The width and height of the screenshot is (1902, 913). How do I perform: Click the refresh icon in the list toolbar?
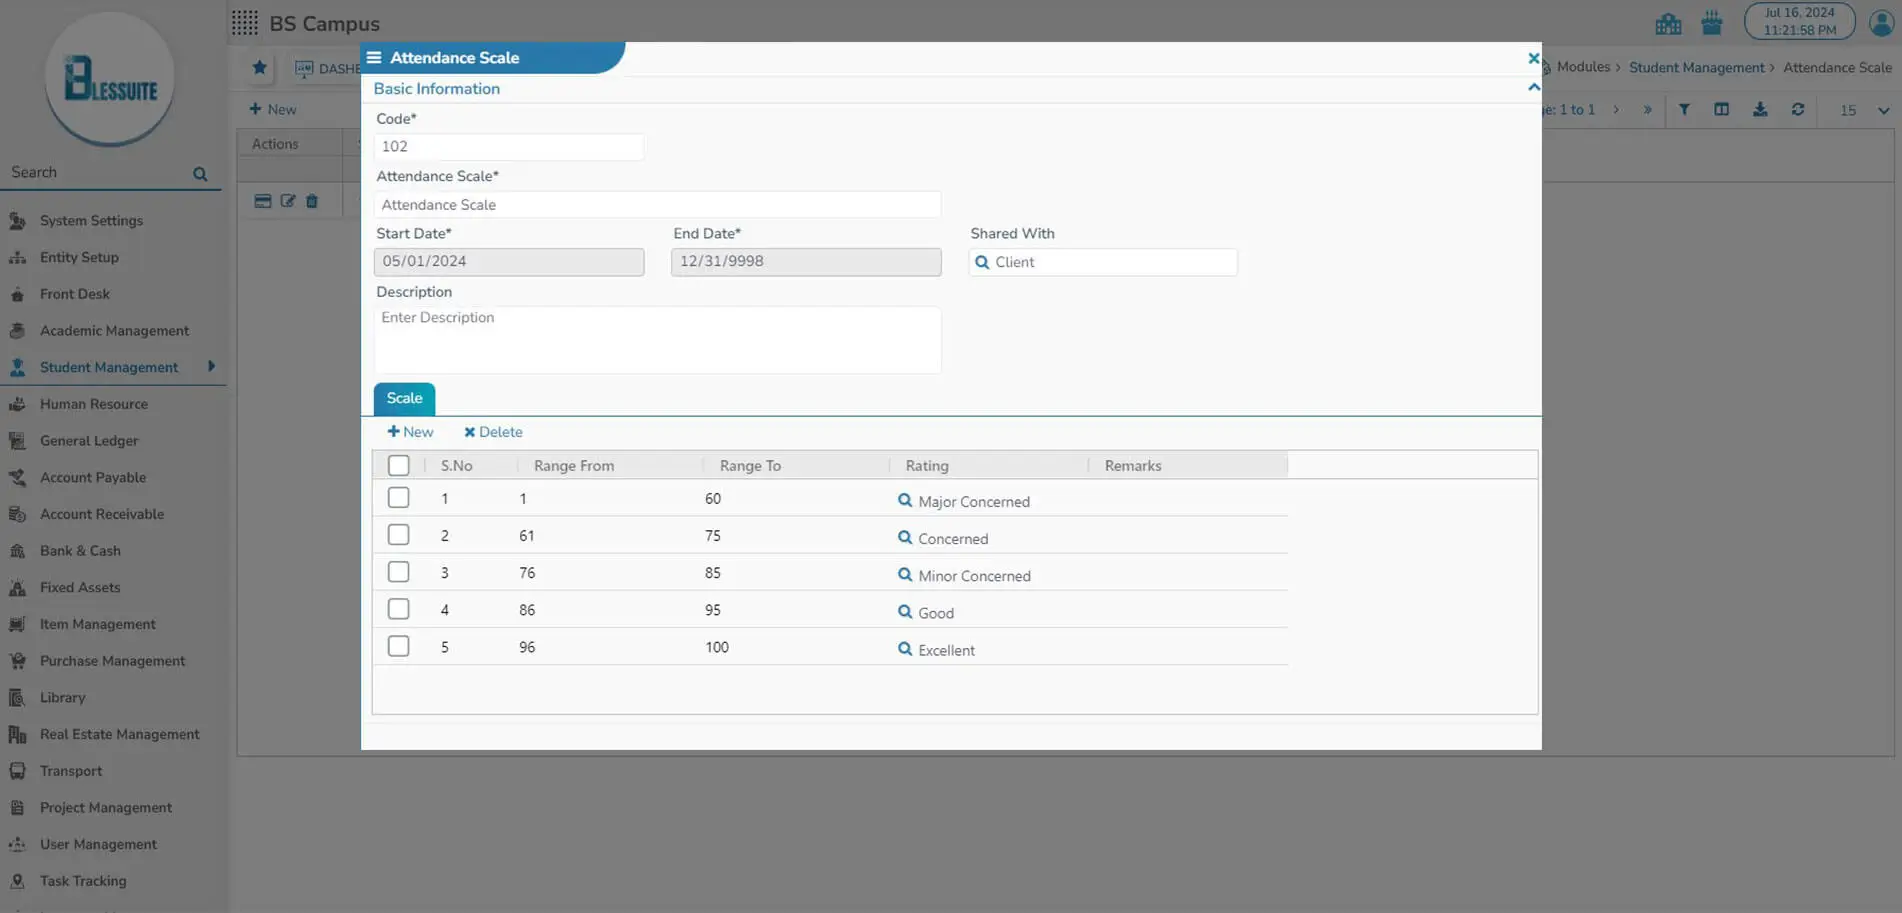pyautogui.click(x=1797, y=110)
